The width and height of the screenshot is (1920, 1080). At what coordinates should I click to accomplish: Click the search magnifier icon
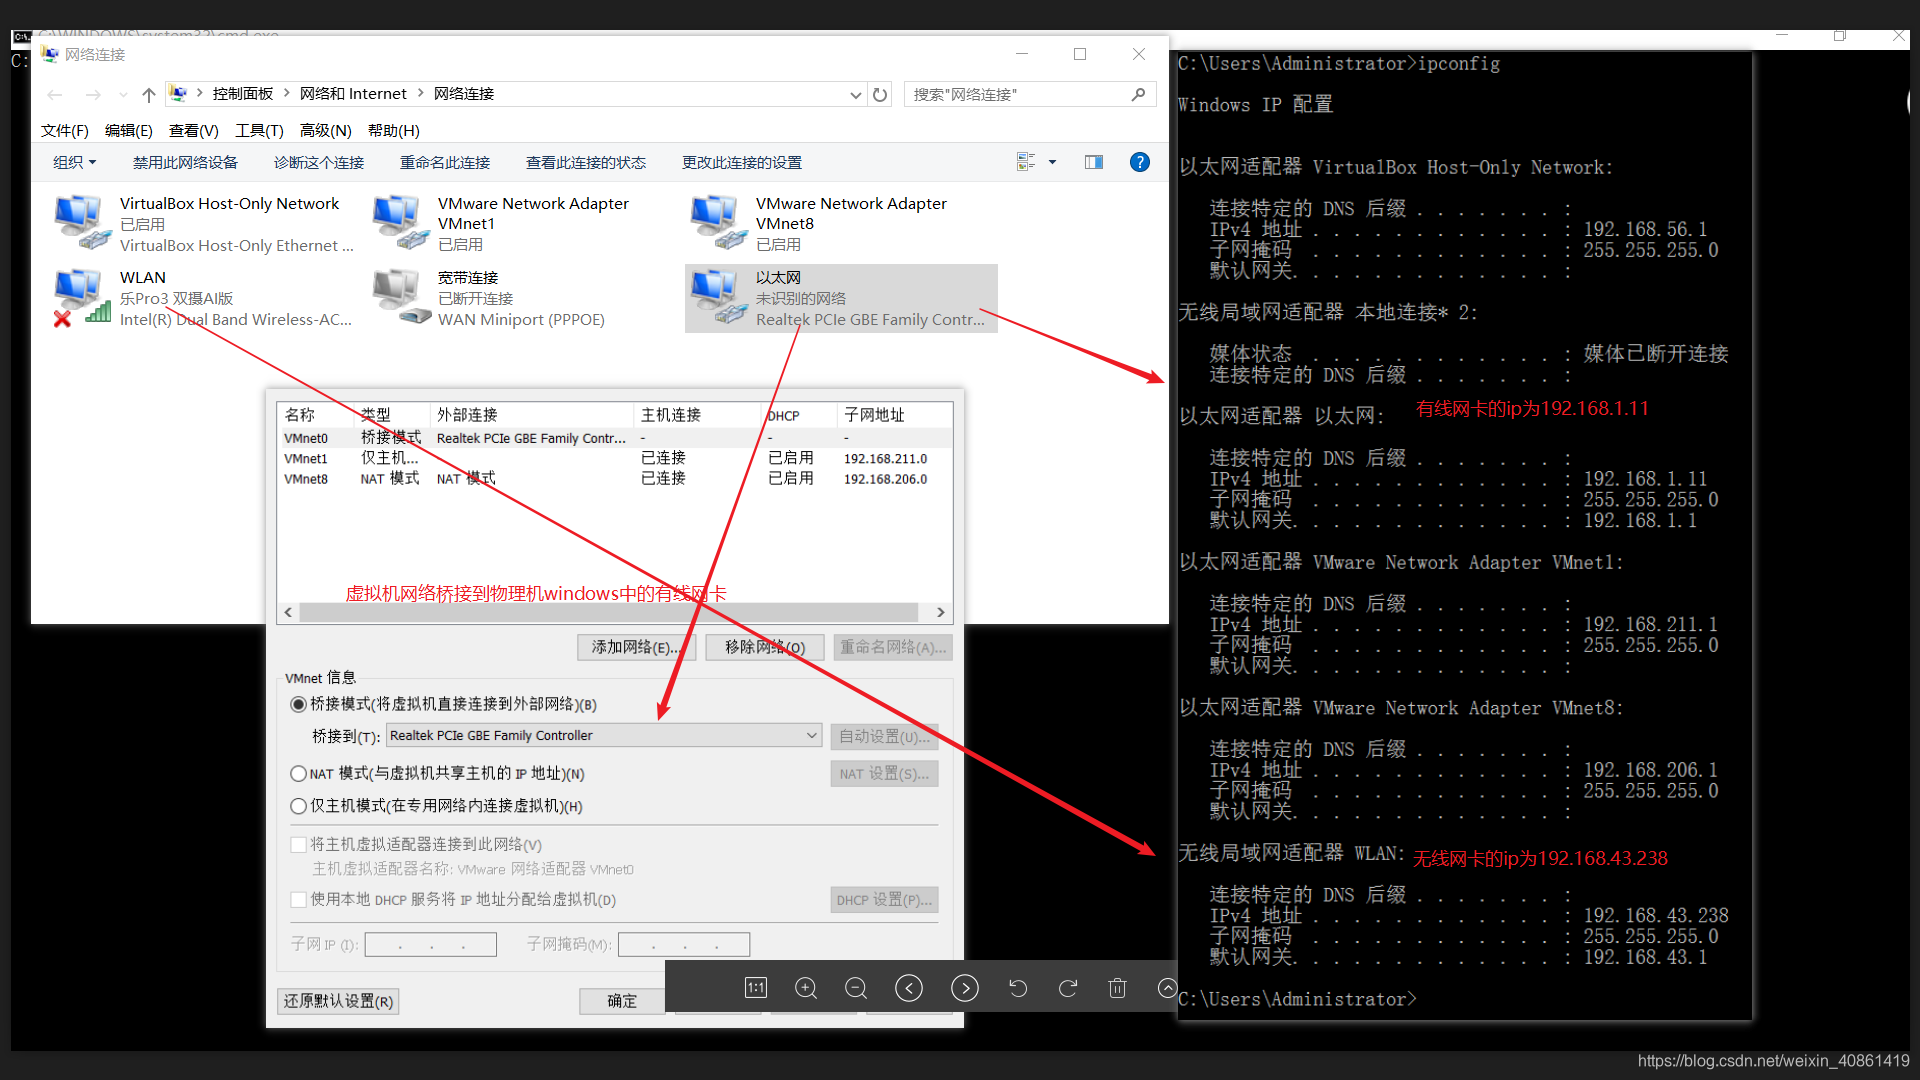point(1138,94)
